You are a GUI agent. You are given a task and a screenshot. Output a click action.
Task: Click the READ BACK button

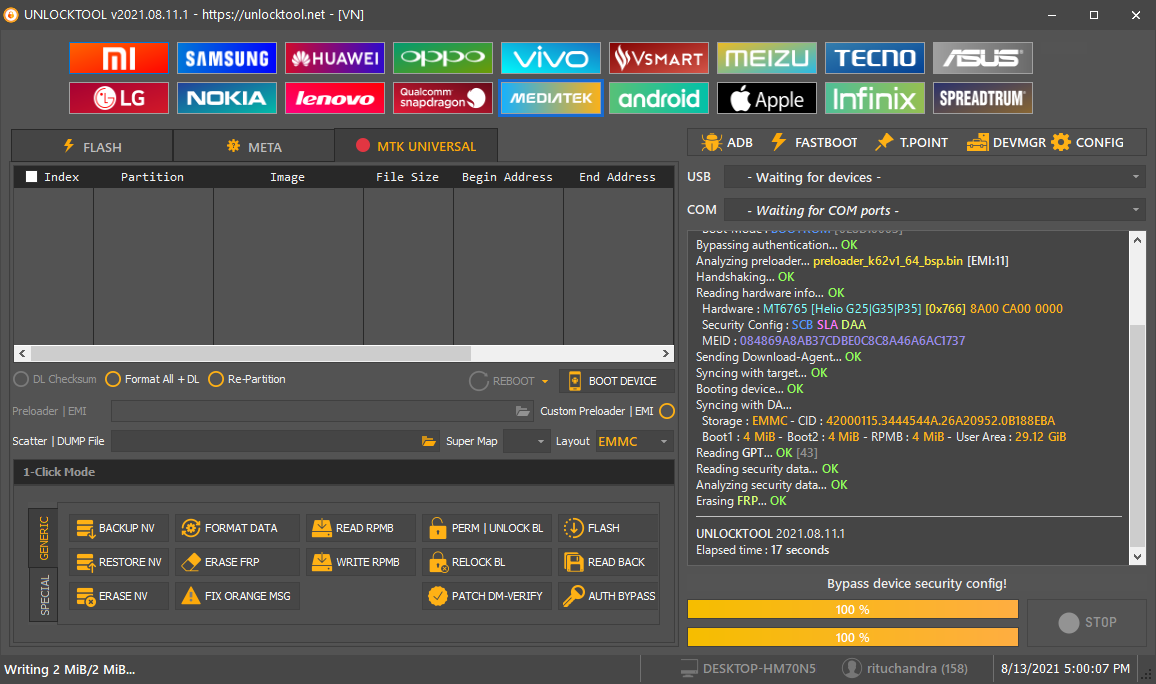click(x=608, y=562)
